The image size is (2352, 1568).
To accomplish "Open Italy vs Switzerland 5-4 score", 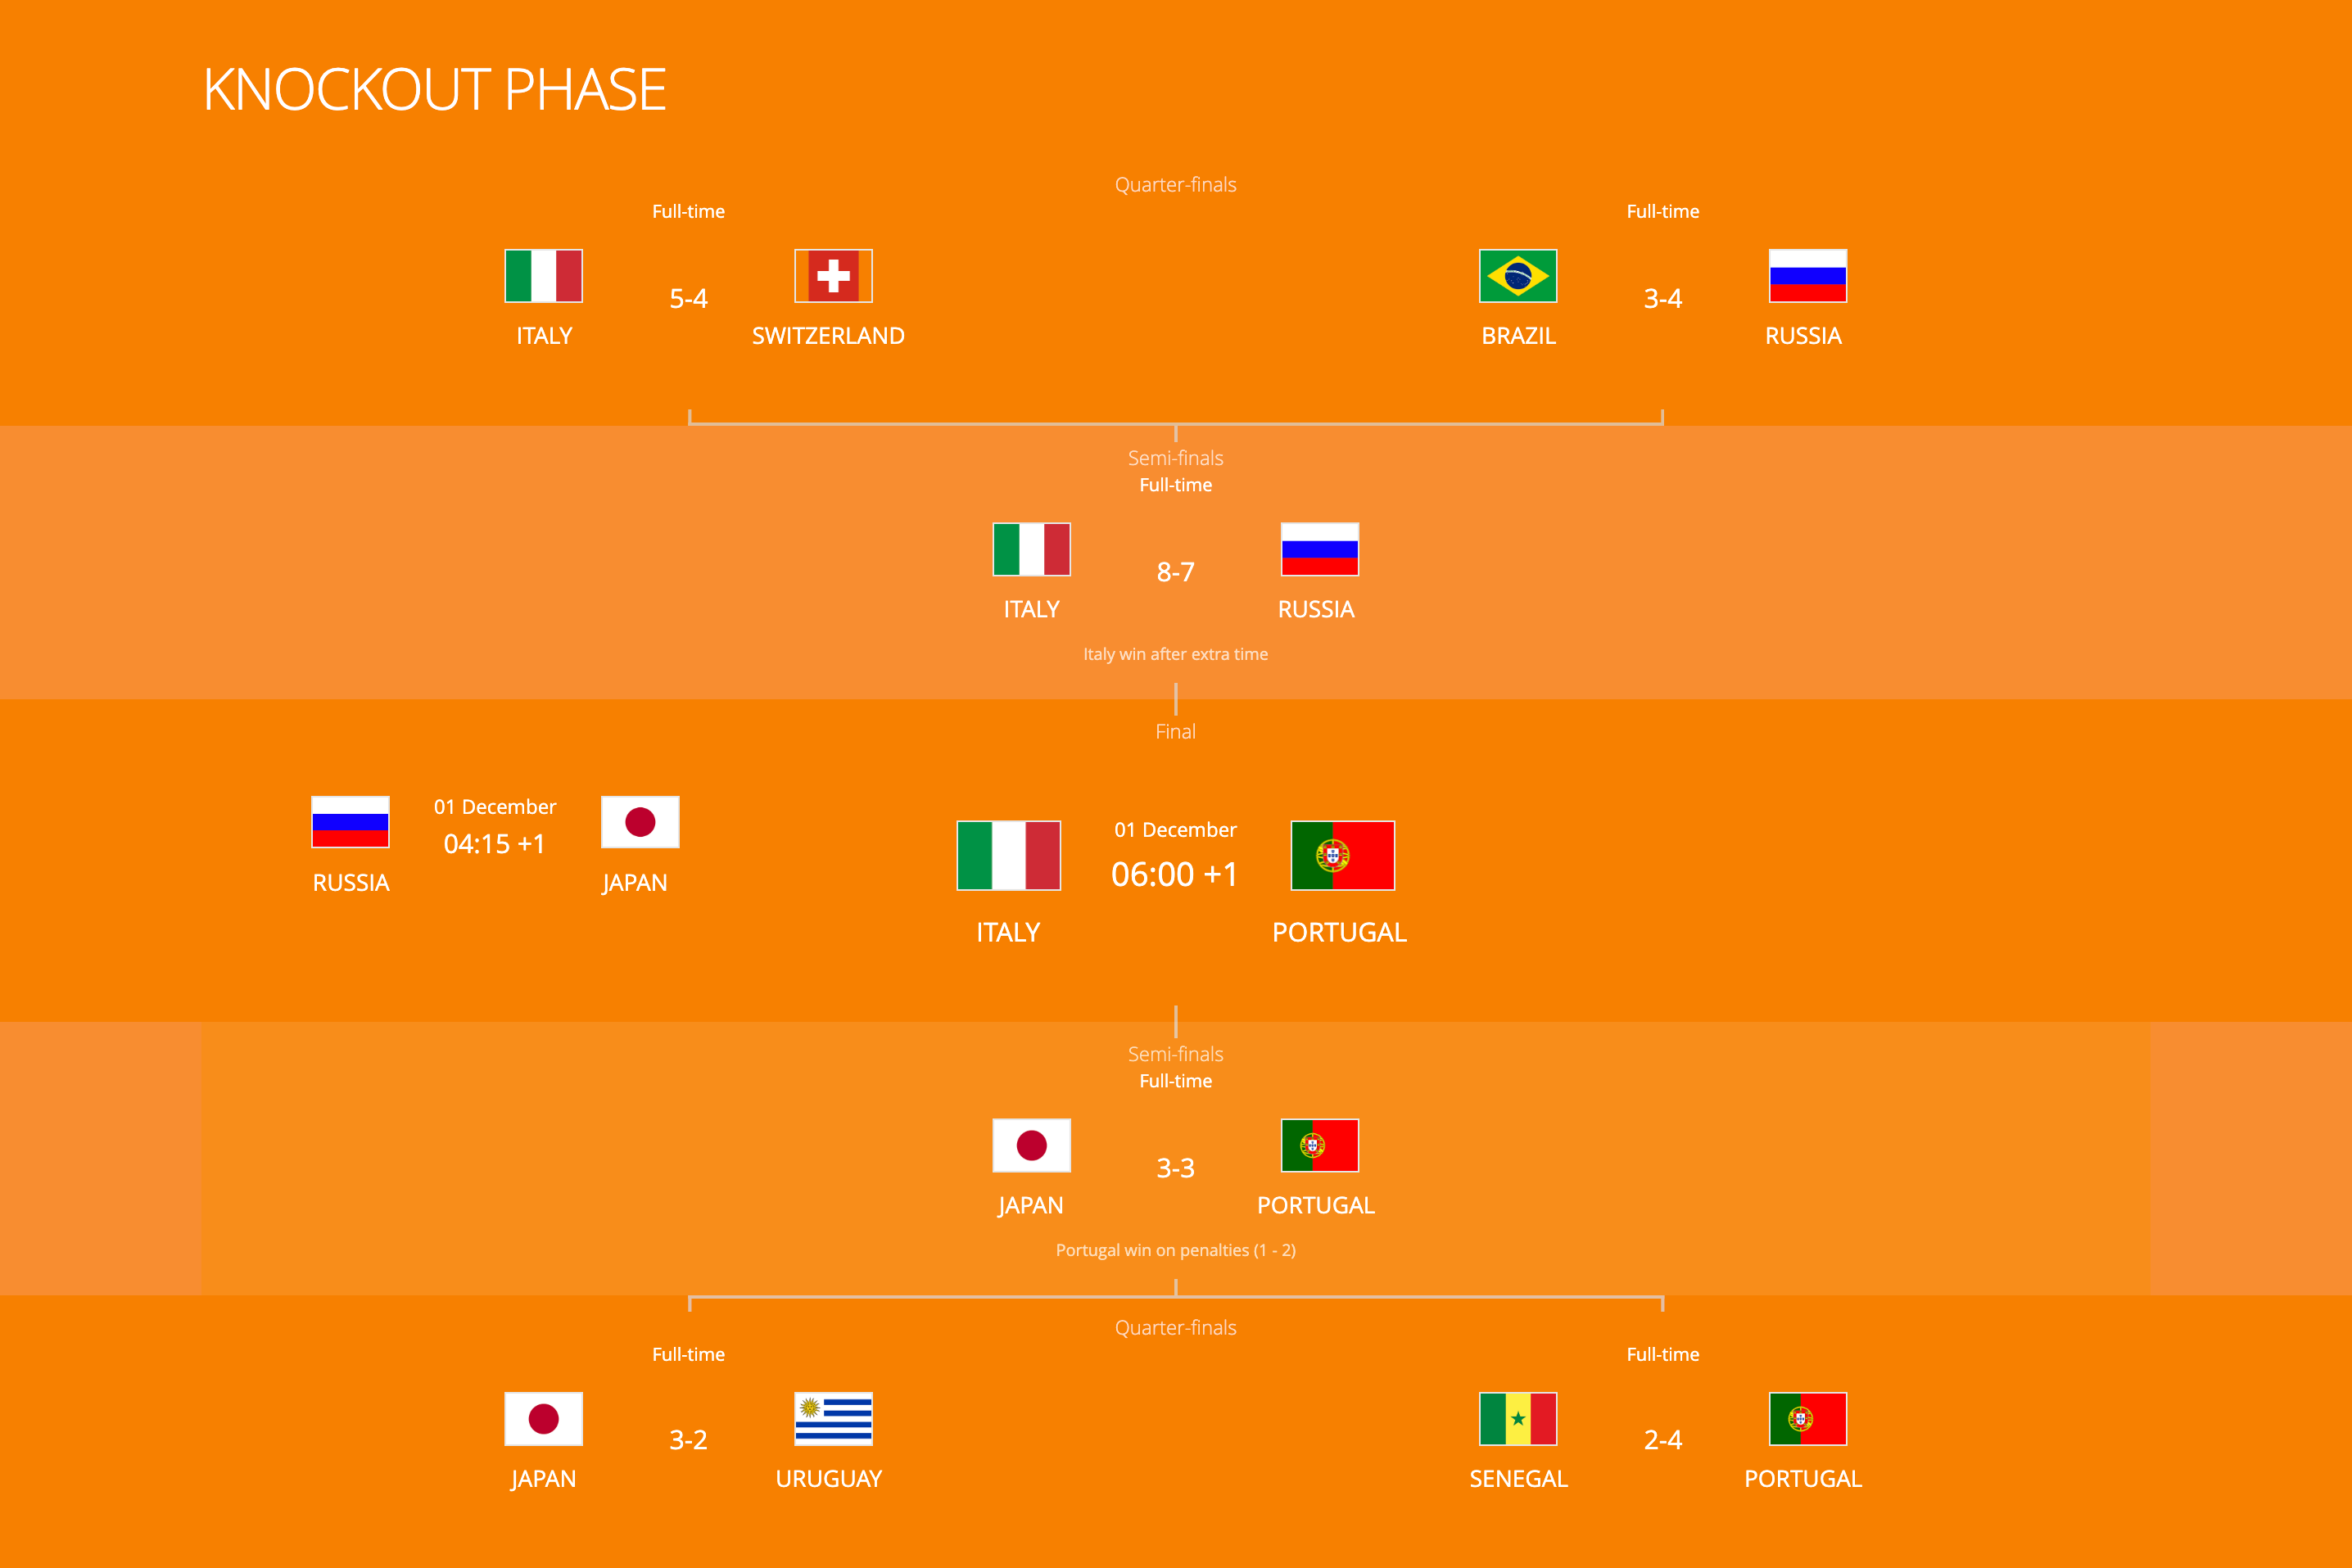I will 688,298.
